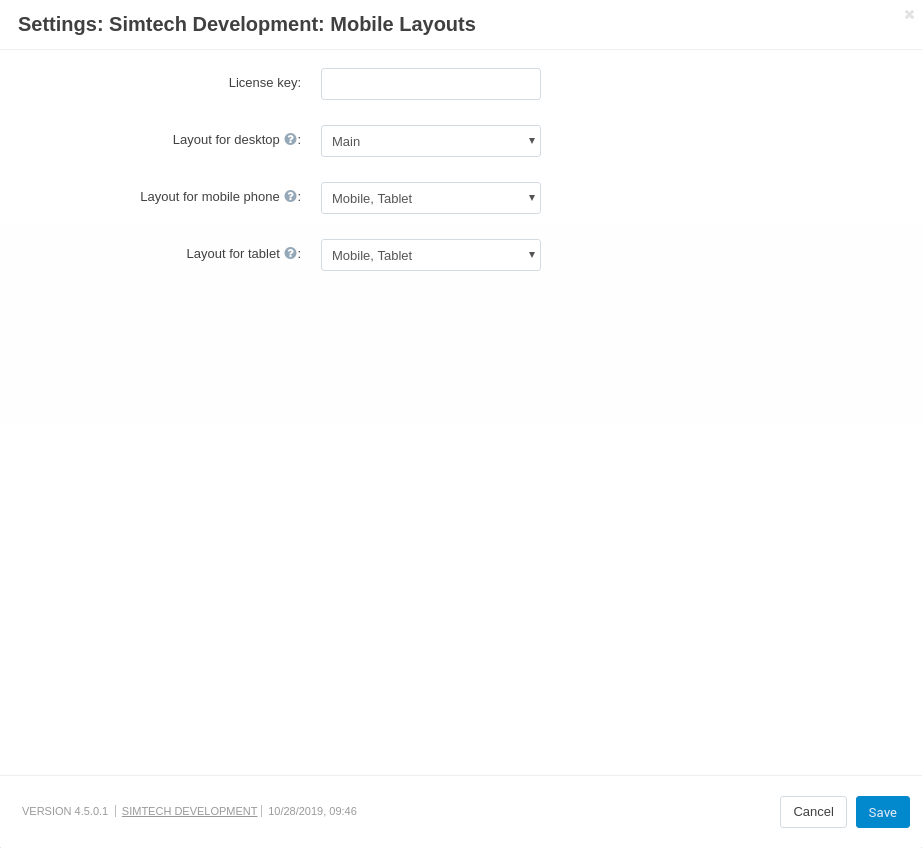Click the License key input field
This screenshot has width=922, height=848.
(430, 84)
